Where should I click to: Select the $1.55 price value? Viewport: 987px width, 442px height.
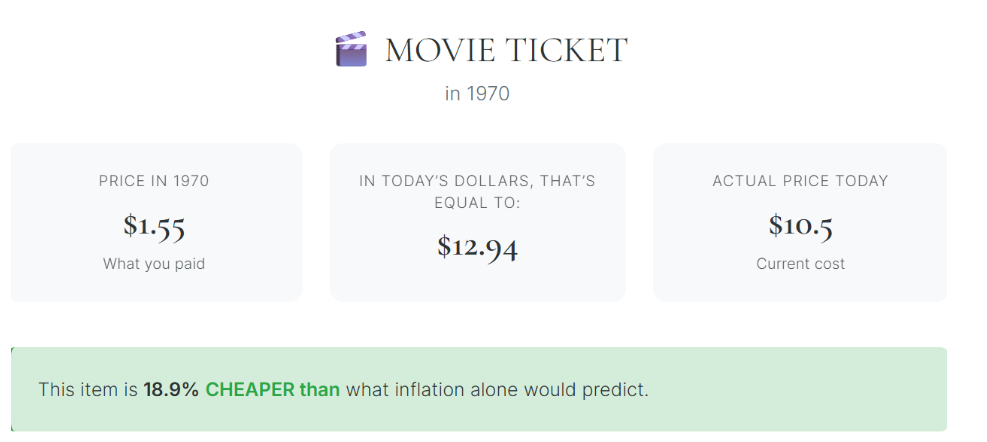(154, 225)
